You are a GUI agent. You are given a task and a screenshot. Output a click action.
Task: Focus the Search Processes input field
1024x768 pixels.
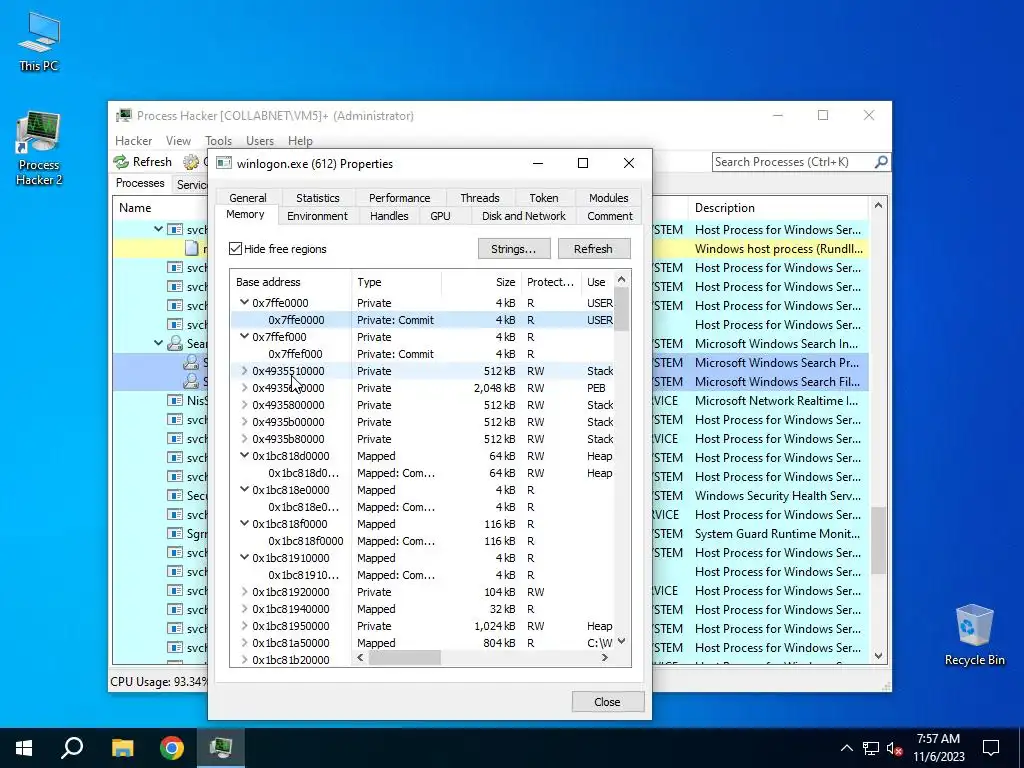point(793,162)
